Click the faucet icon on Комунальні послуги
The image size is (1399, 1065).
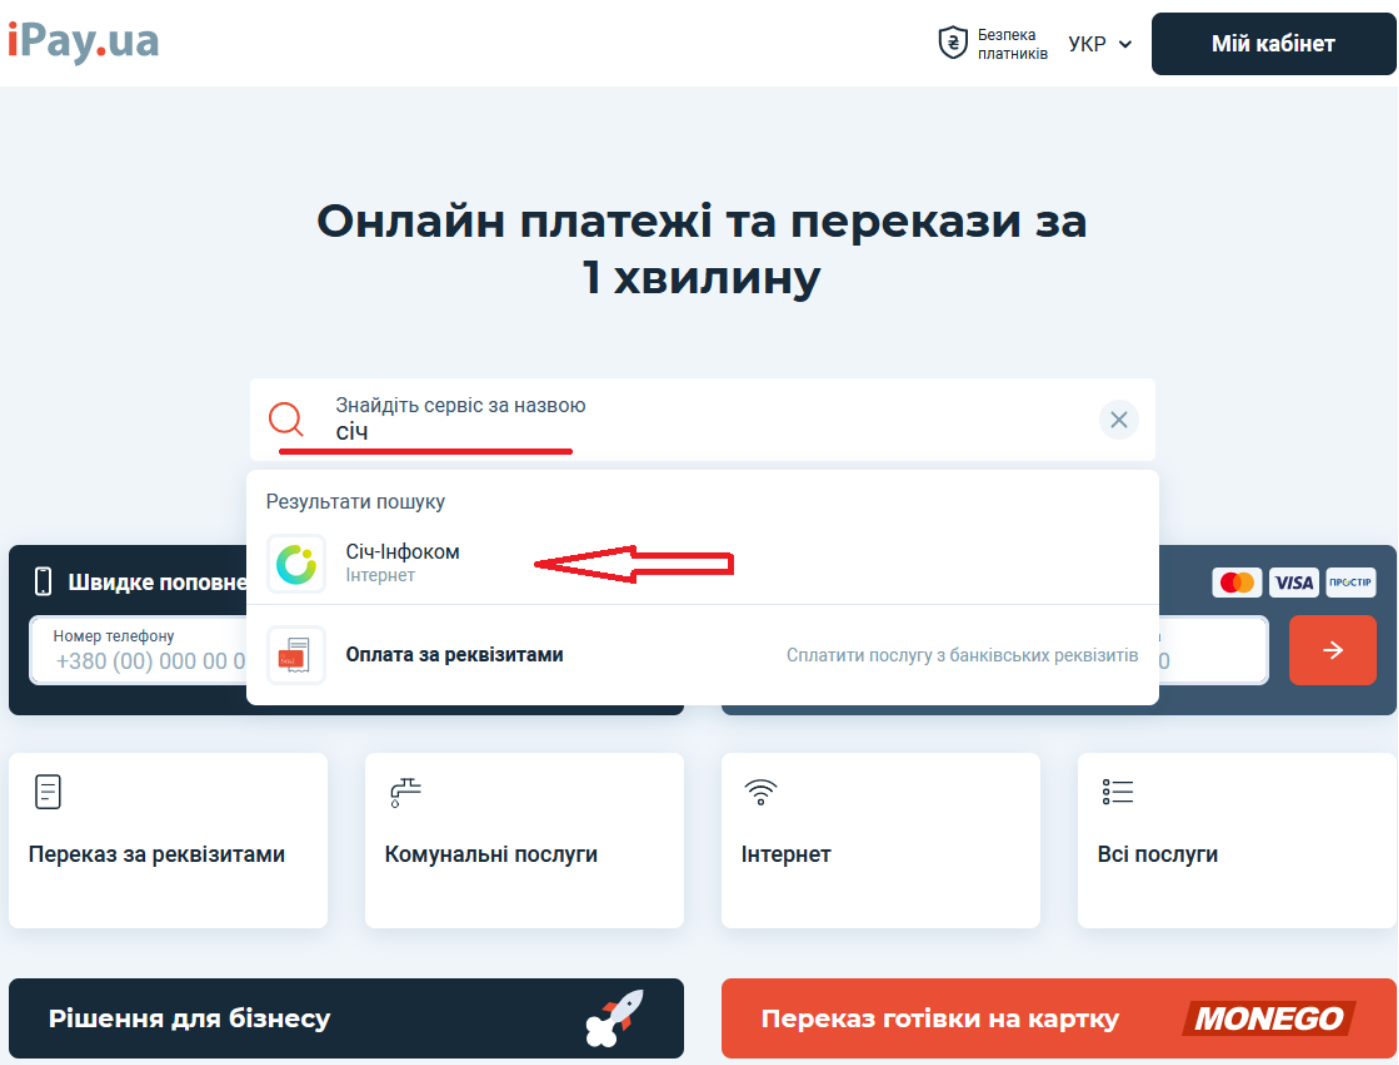pos(405,792)
